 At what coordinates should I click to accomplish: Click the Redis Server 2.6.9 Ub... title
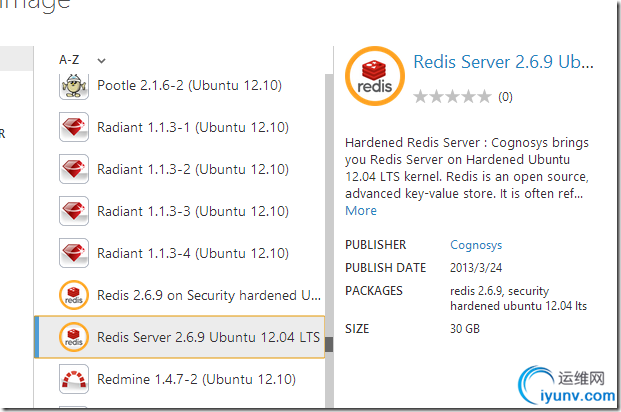point(503,62)
